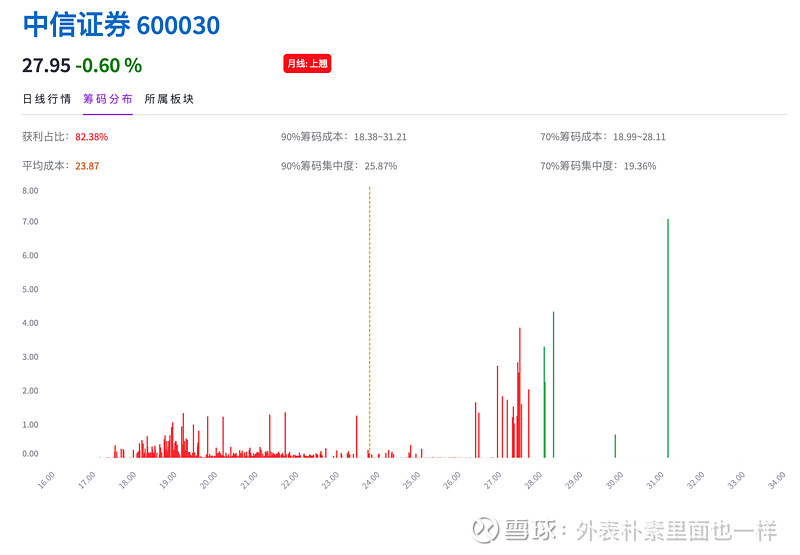Click the tallest red bar near 27.60
800x555 pixels.
(x=520, y=392)
